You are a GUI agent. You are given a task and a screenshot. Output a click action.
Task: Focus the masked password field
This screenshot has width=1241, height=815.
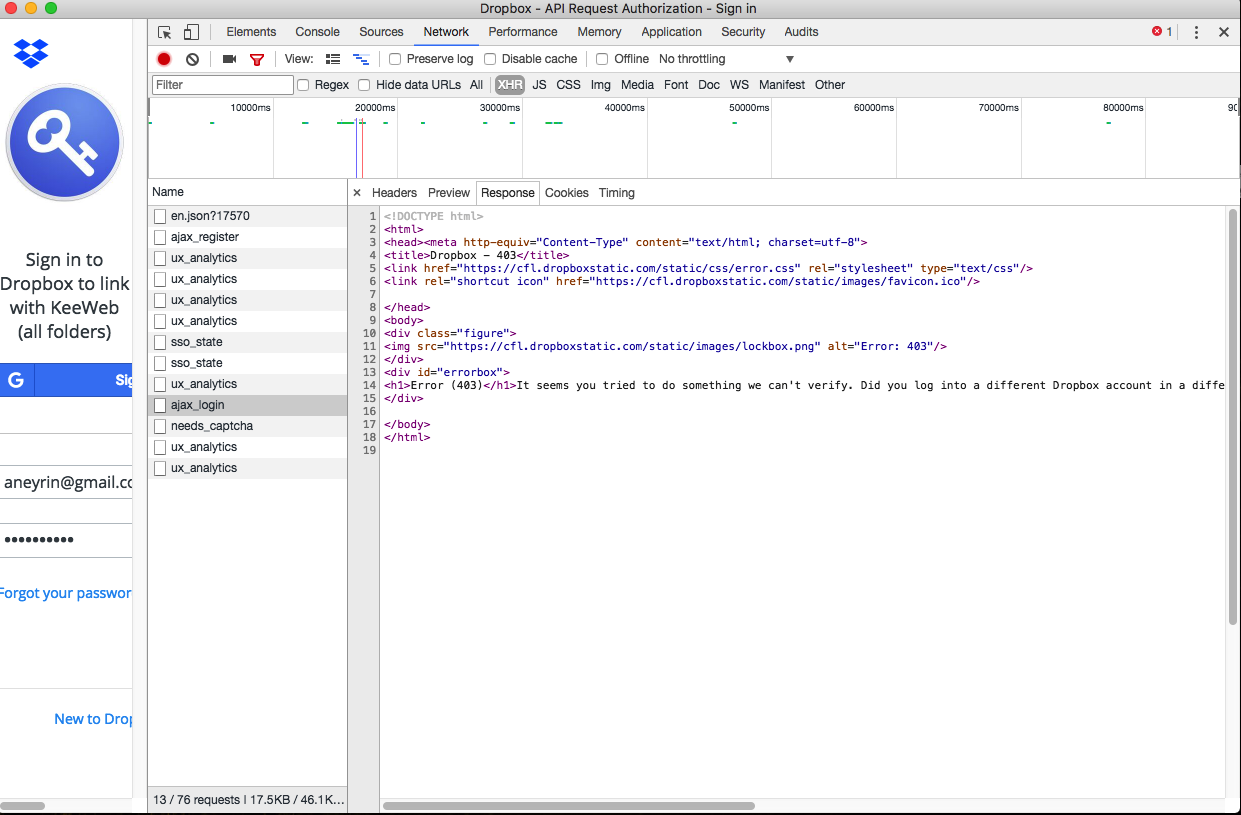click(x=66, y=540)
